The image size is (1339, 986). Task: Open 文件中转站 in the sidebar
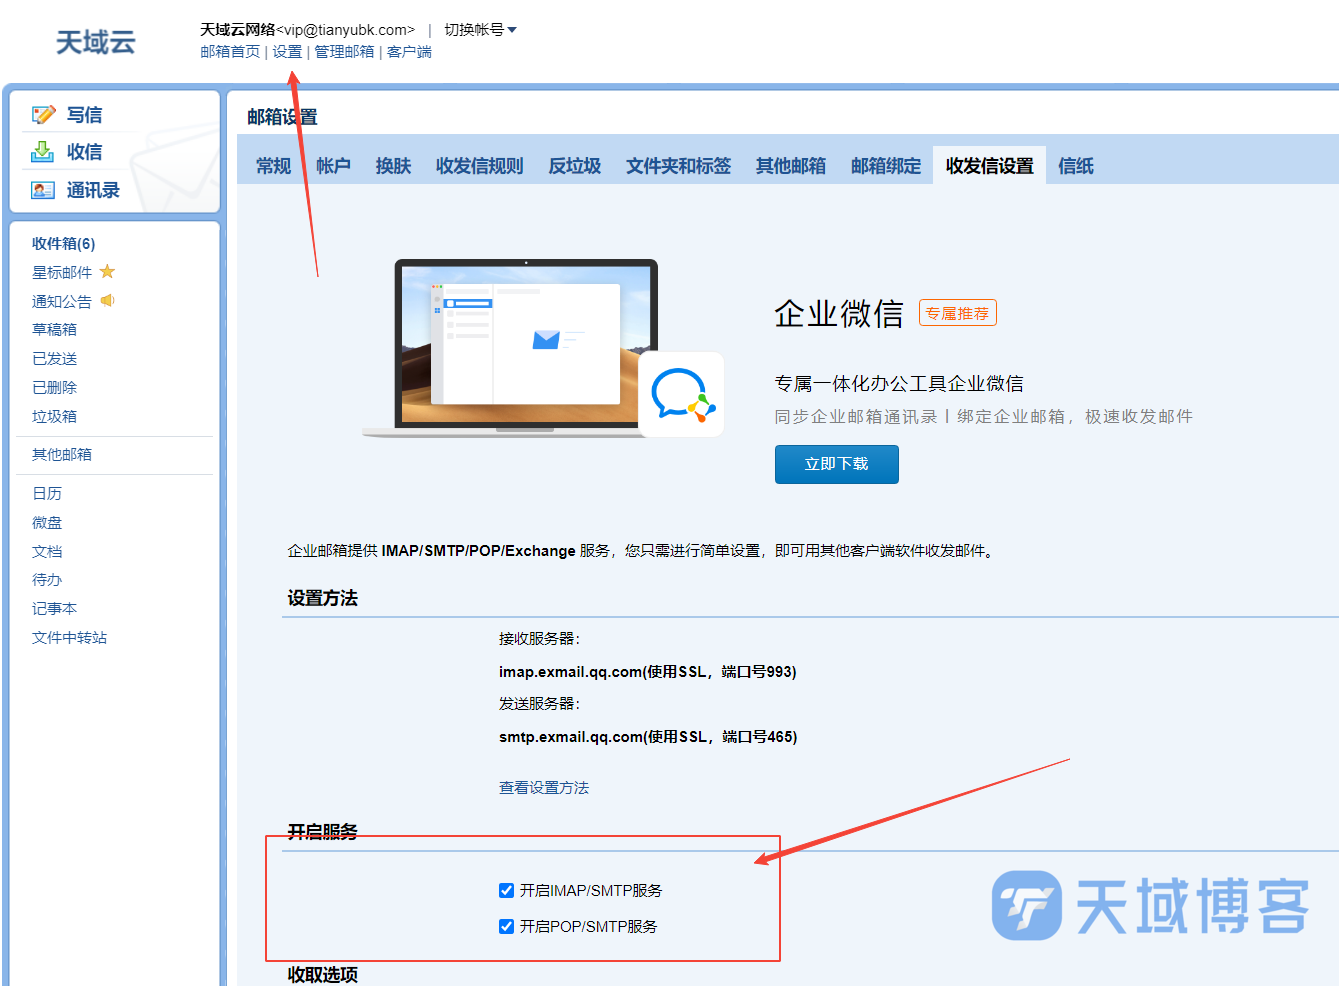[x=69, y=638]
